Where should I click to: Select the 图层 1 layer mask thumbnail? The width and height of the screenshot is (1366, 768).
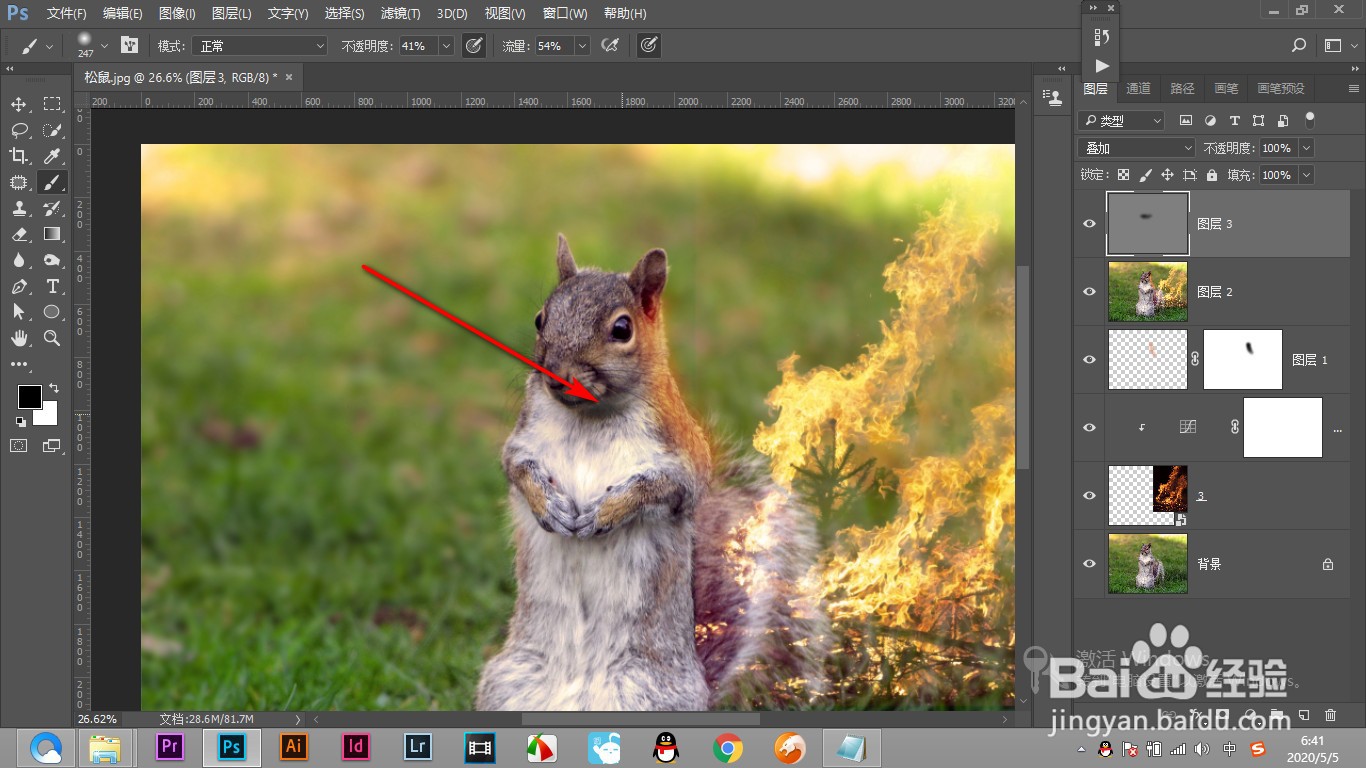coord(1243,360)
